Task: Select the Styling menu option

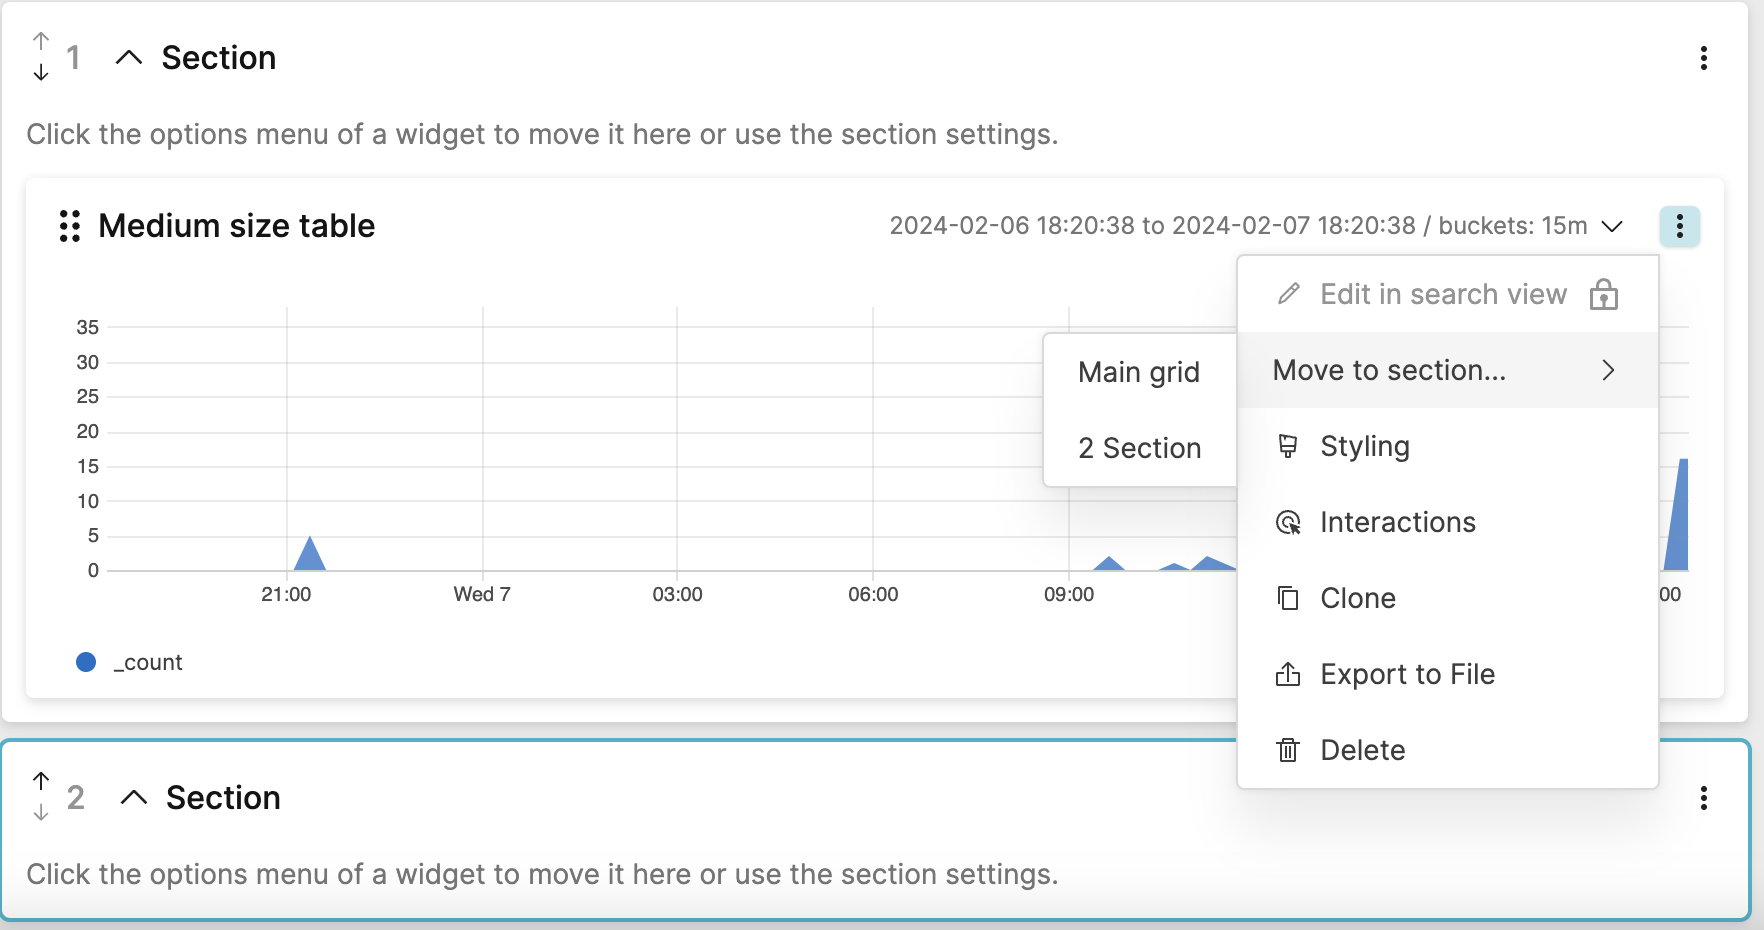Action: pyautogui.click(x=1365, y=446)
